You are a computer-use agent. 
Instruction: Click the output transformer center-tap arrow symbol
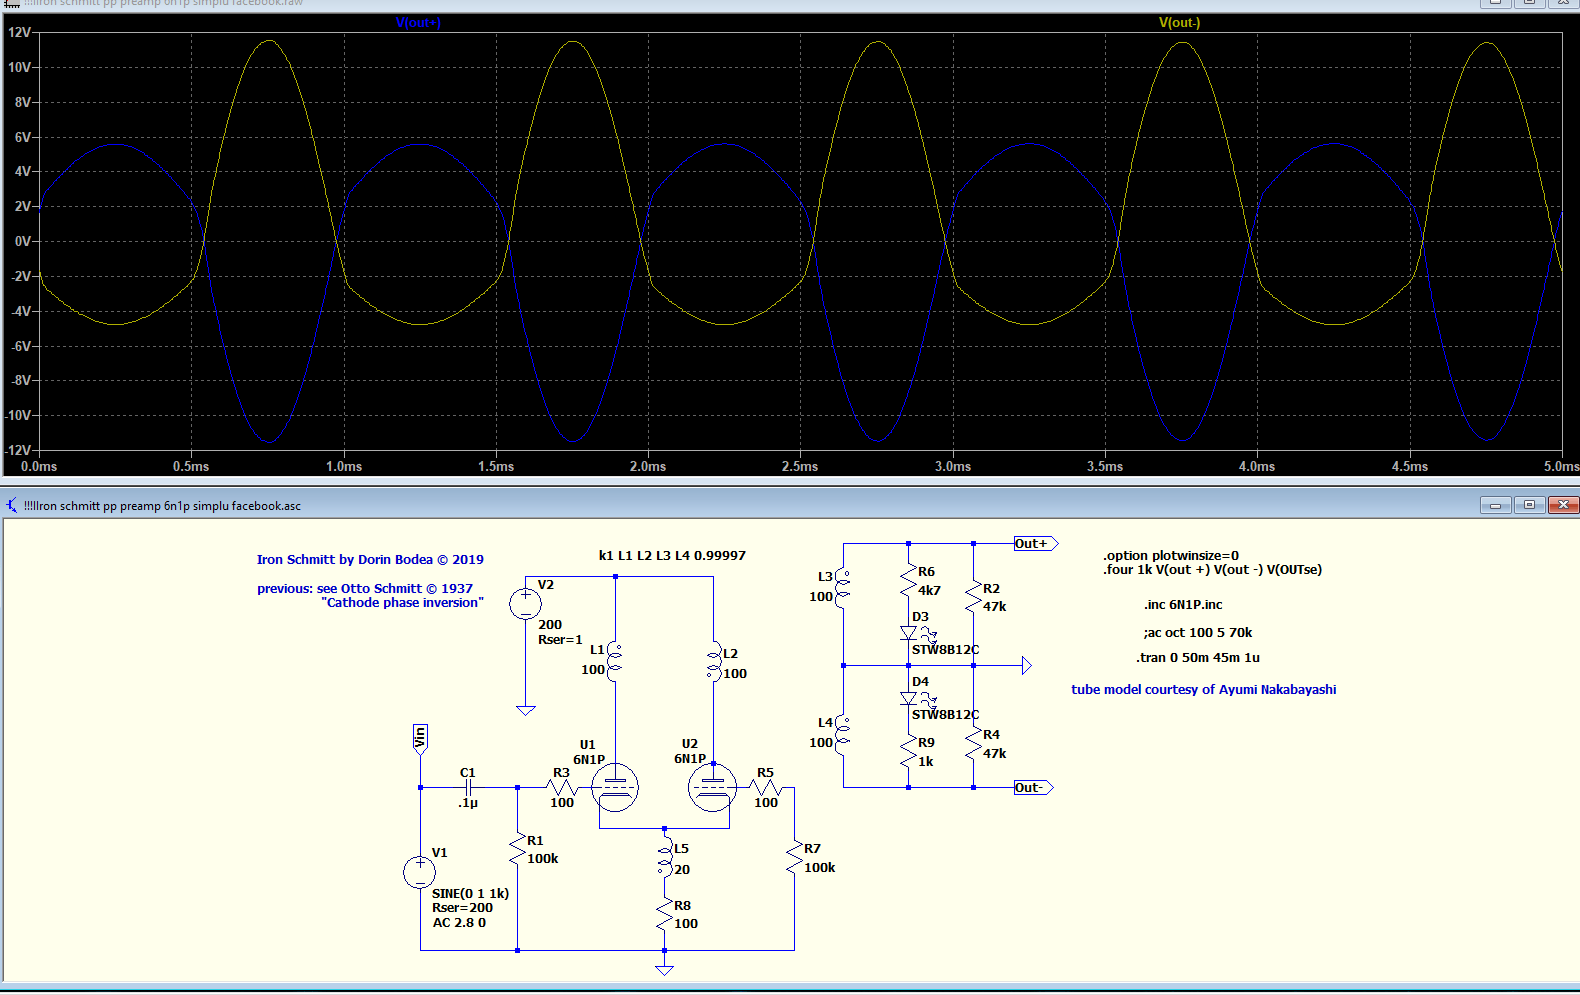tap(1026, 666)
